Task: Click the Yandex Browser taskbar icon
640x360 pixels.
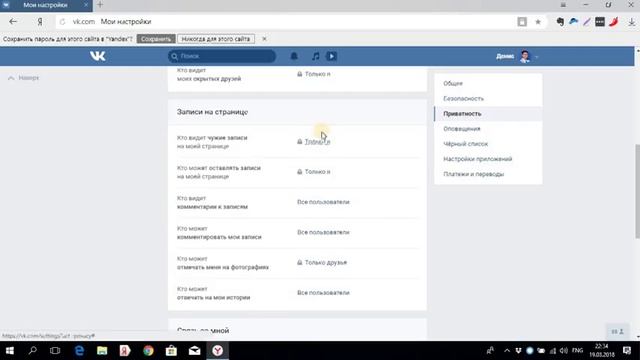Action: click(218, 351)
